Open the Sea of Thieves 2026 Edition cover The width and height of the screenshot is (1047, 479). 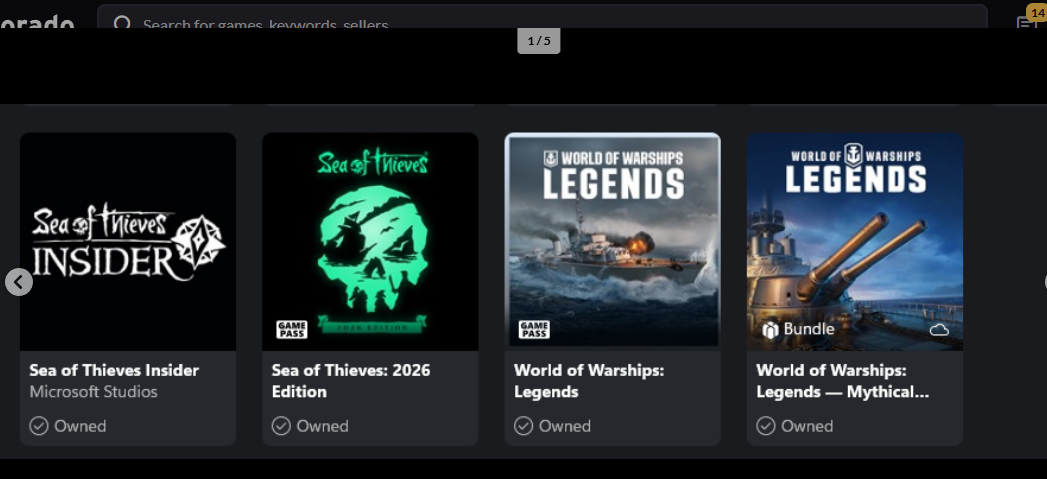coord(370,241)
